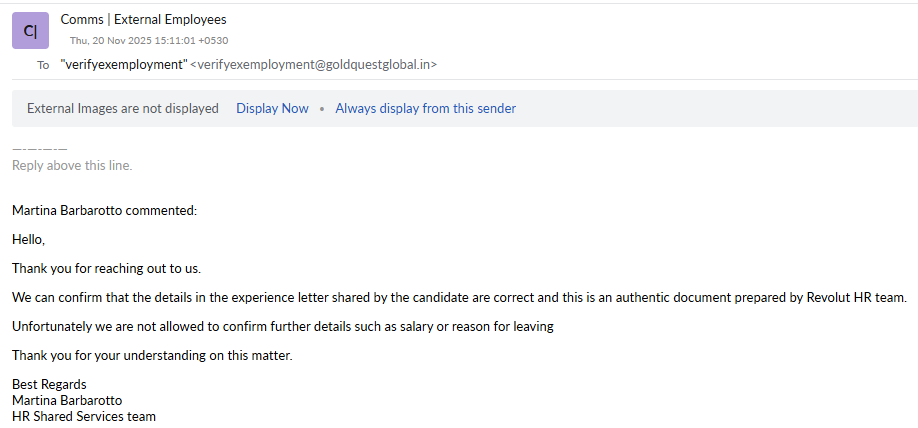Click the Thank you for your understanding line
This screenshot has height=428, width=918.
coord(152,355)
